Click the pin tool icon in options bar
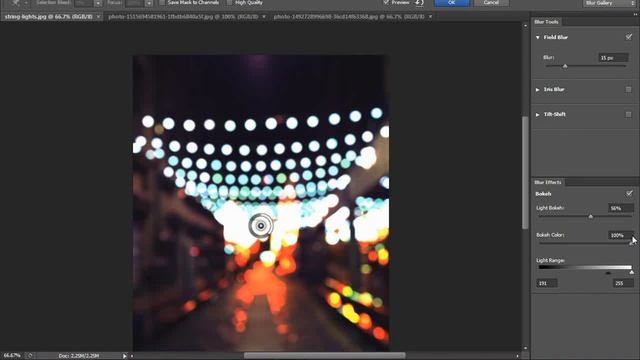The width and height of the screenshot is (640, 360). [x=16, y=2]
